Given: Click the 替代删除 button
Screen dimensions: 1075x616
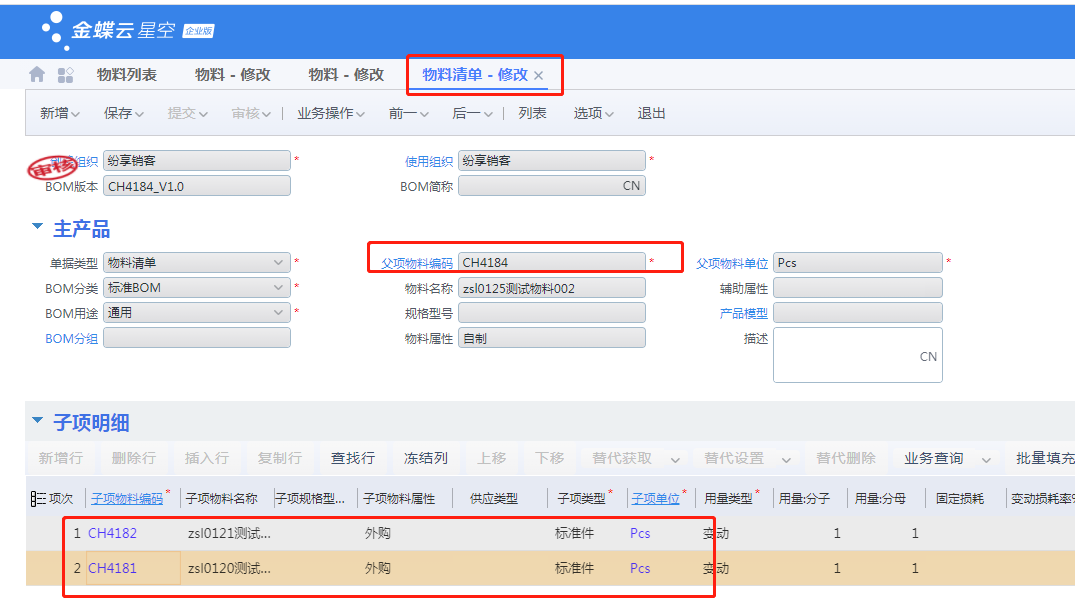Looking at the screenshot, I should [x=846, y=458].
